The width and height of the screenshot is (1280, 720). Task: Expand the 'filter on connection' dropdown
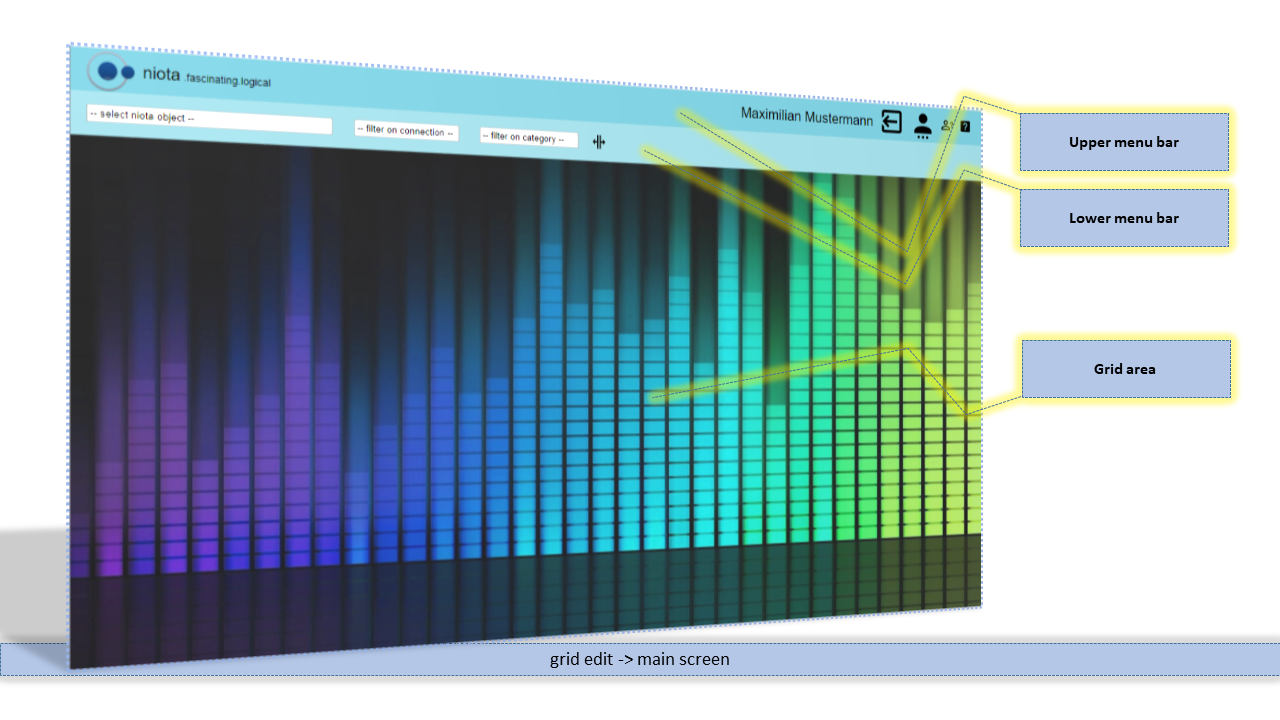(406, 131)
